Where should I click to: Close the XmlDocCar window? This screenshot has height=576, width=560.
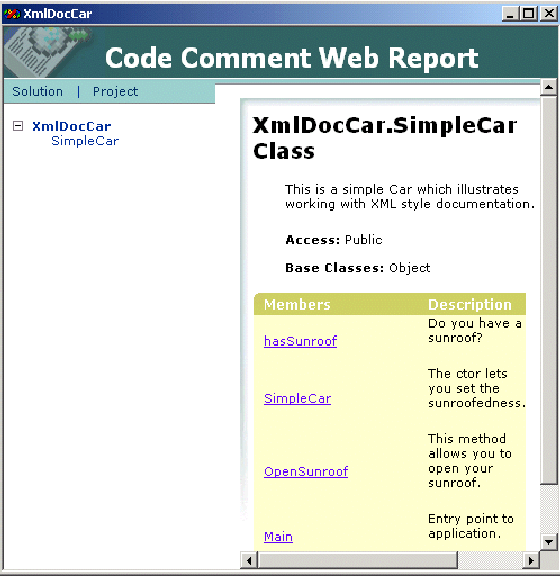pyautogui.click(x=549, y=14)
